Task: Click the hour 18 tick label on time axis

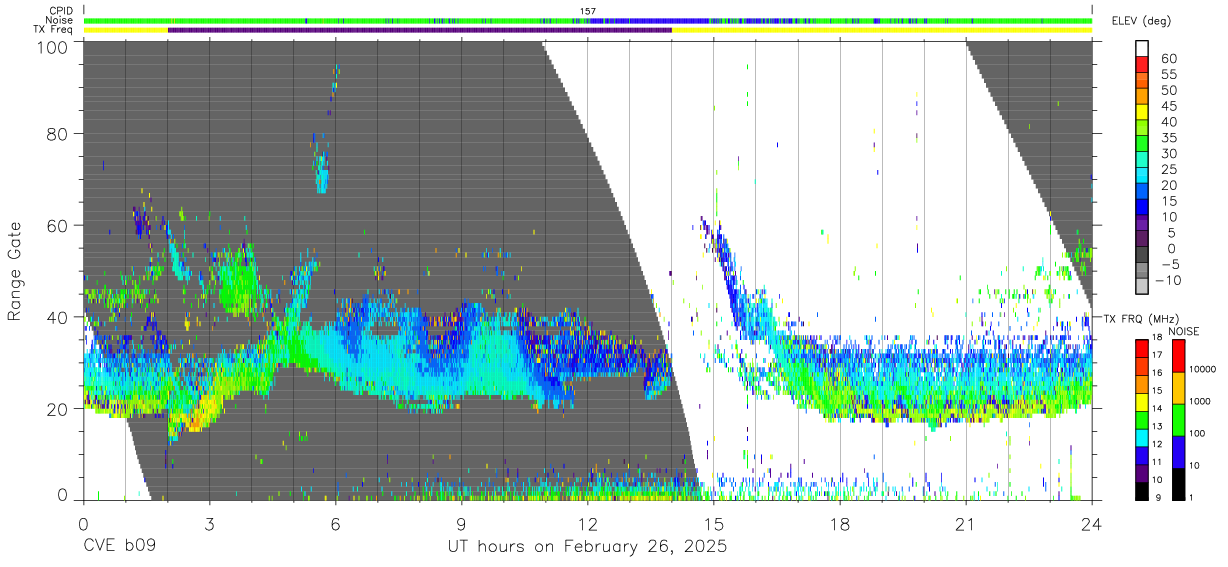Action: [x=839, y=524]
